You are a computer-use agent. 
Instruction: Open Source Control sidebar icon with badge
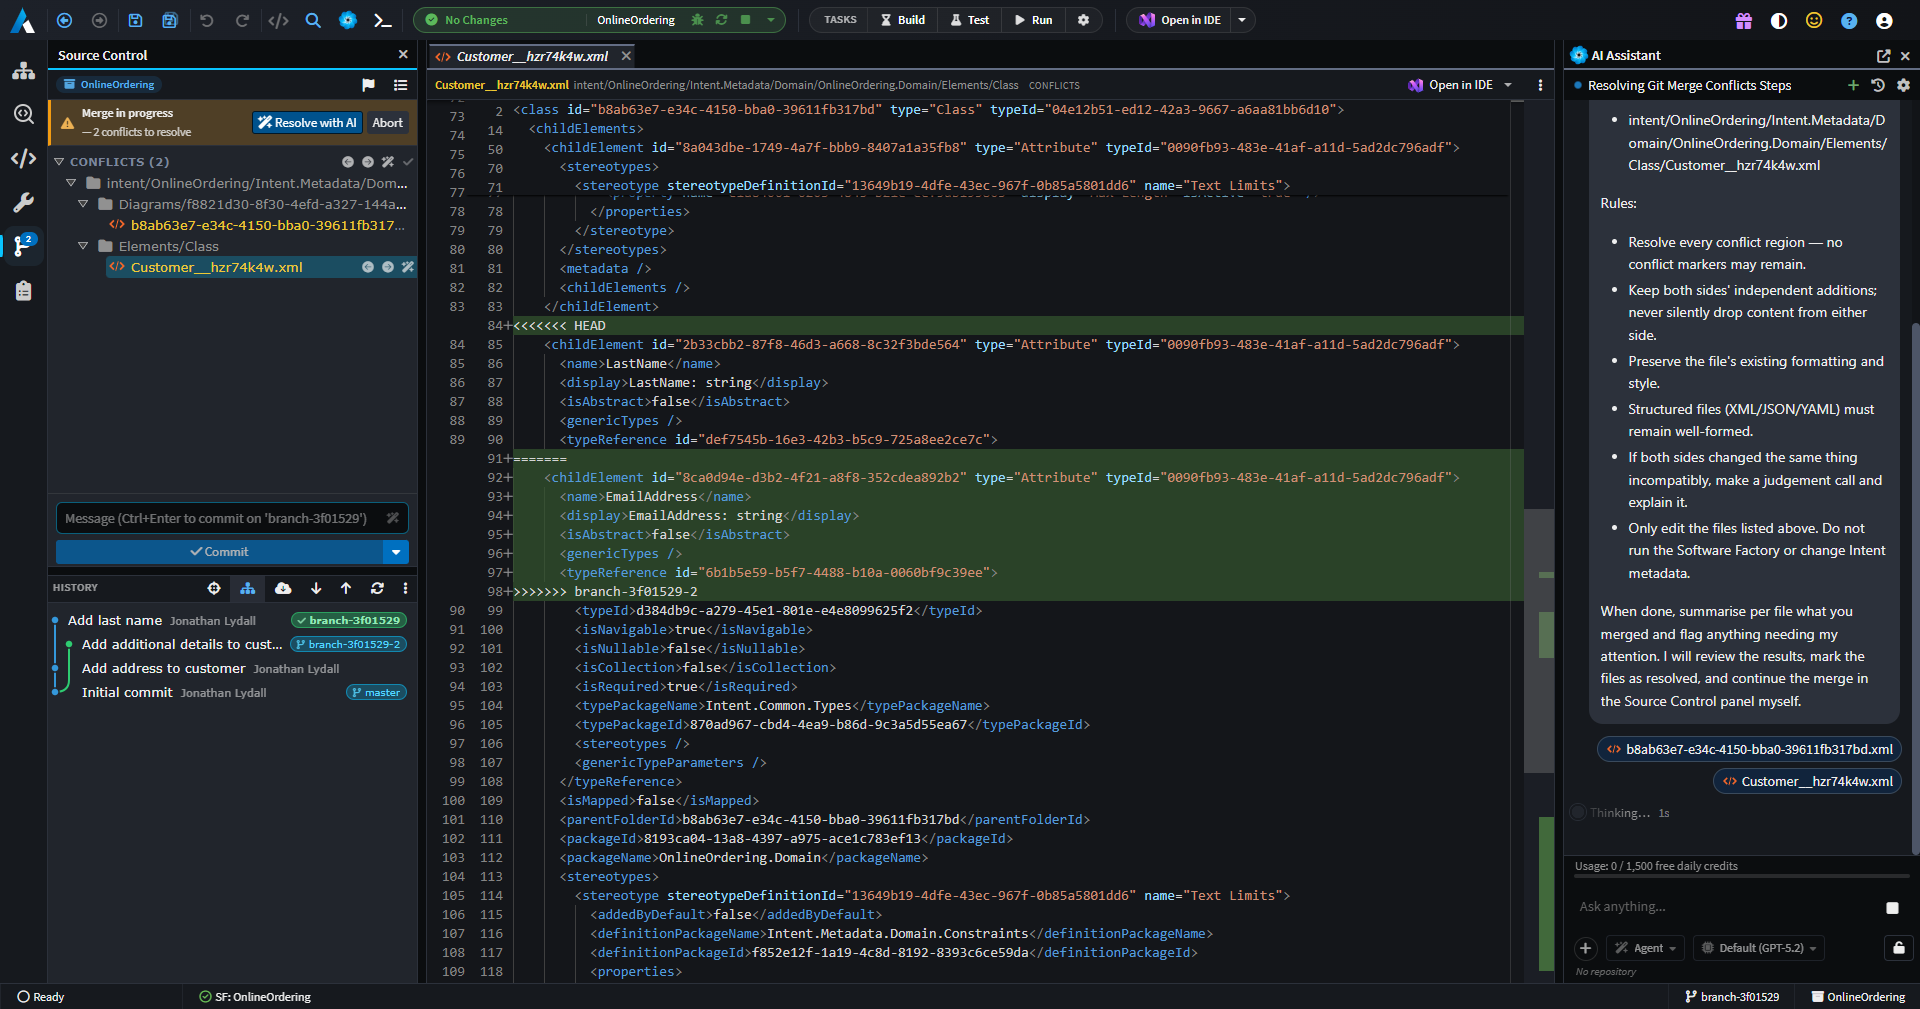(24, 246)
